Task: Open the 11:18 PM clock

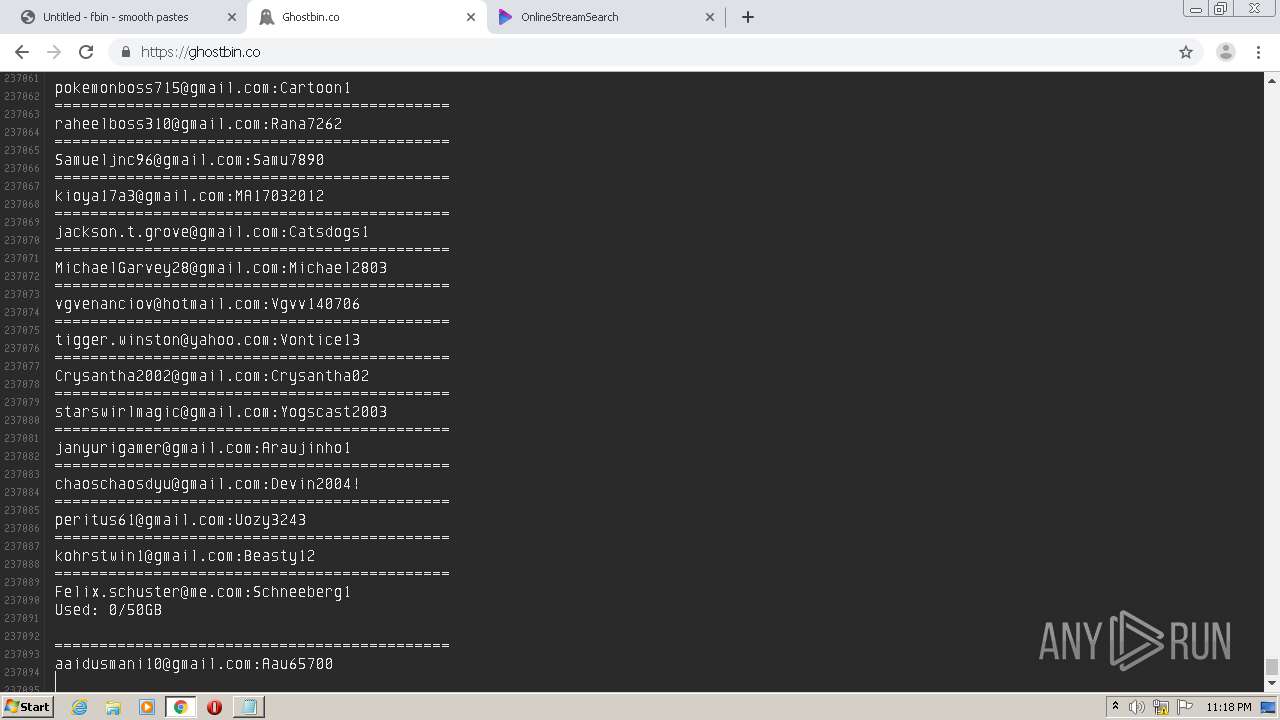Action: click(1229, 707)
